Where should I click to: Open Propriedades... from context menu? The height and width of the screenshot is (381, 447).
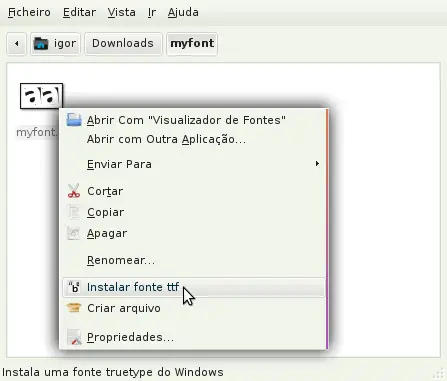(x=193, y=337)
